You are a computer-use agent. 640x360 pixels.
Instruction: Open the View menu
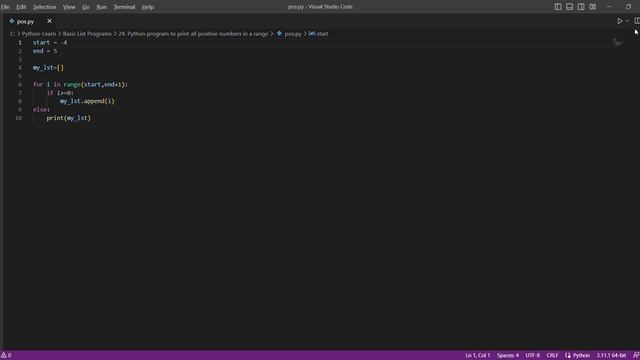[x=69, y=7]
